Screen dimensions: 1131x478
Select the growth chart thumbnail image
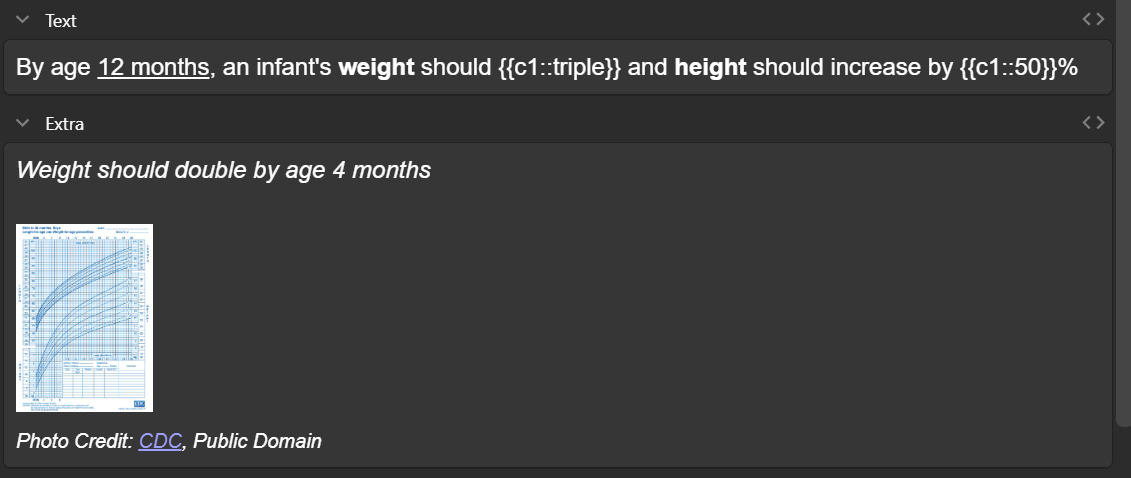[84, 317]
